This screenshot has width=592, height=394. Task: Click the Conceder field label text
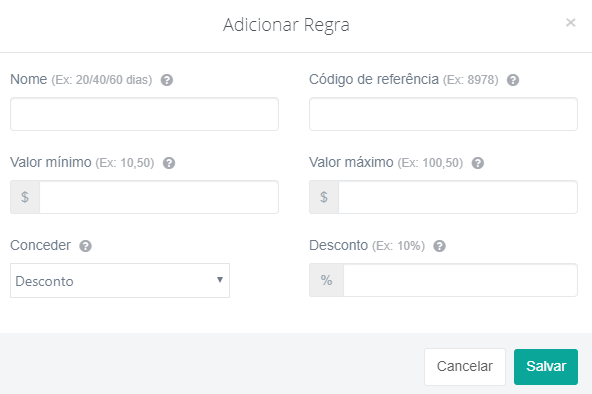pos(40,245)
